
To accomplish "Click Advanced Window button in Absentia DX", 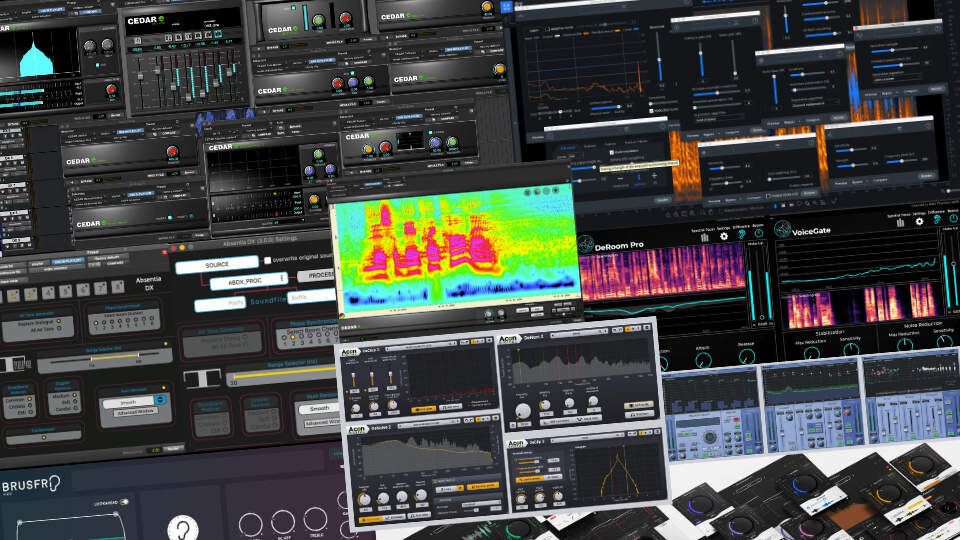I will coord(136,413).
